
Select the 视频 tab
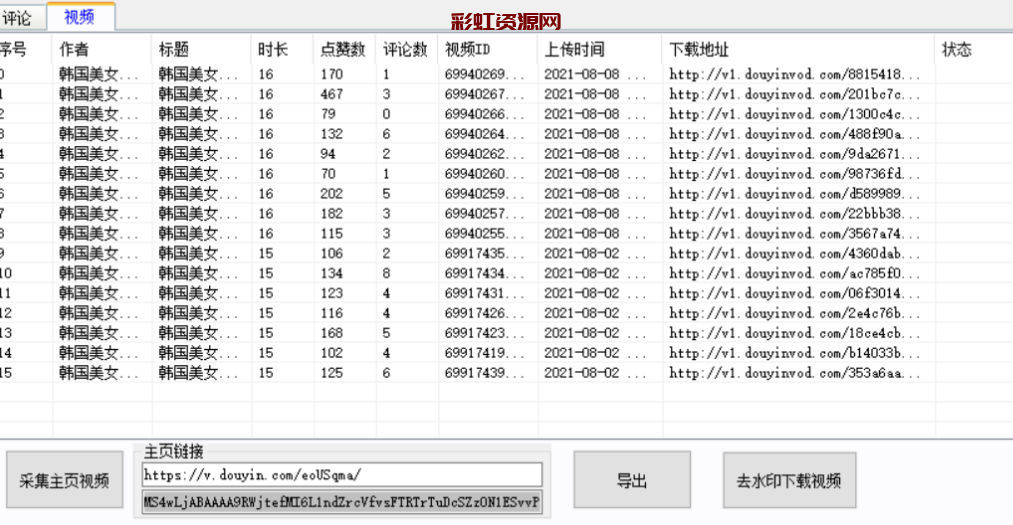pos(81,16)
